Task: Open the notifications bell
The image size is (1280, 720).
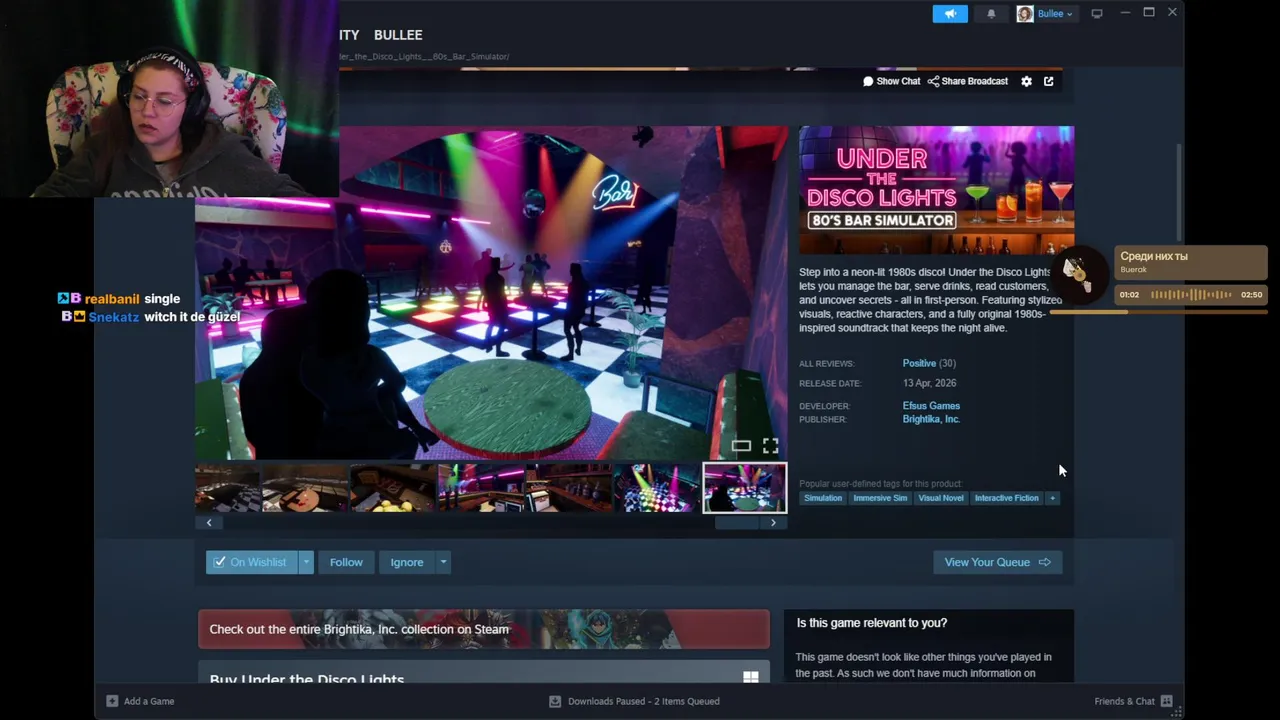Action: pyautogui.click(x=991, y=14)
